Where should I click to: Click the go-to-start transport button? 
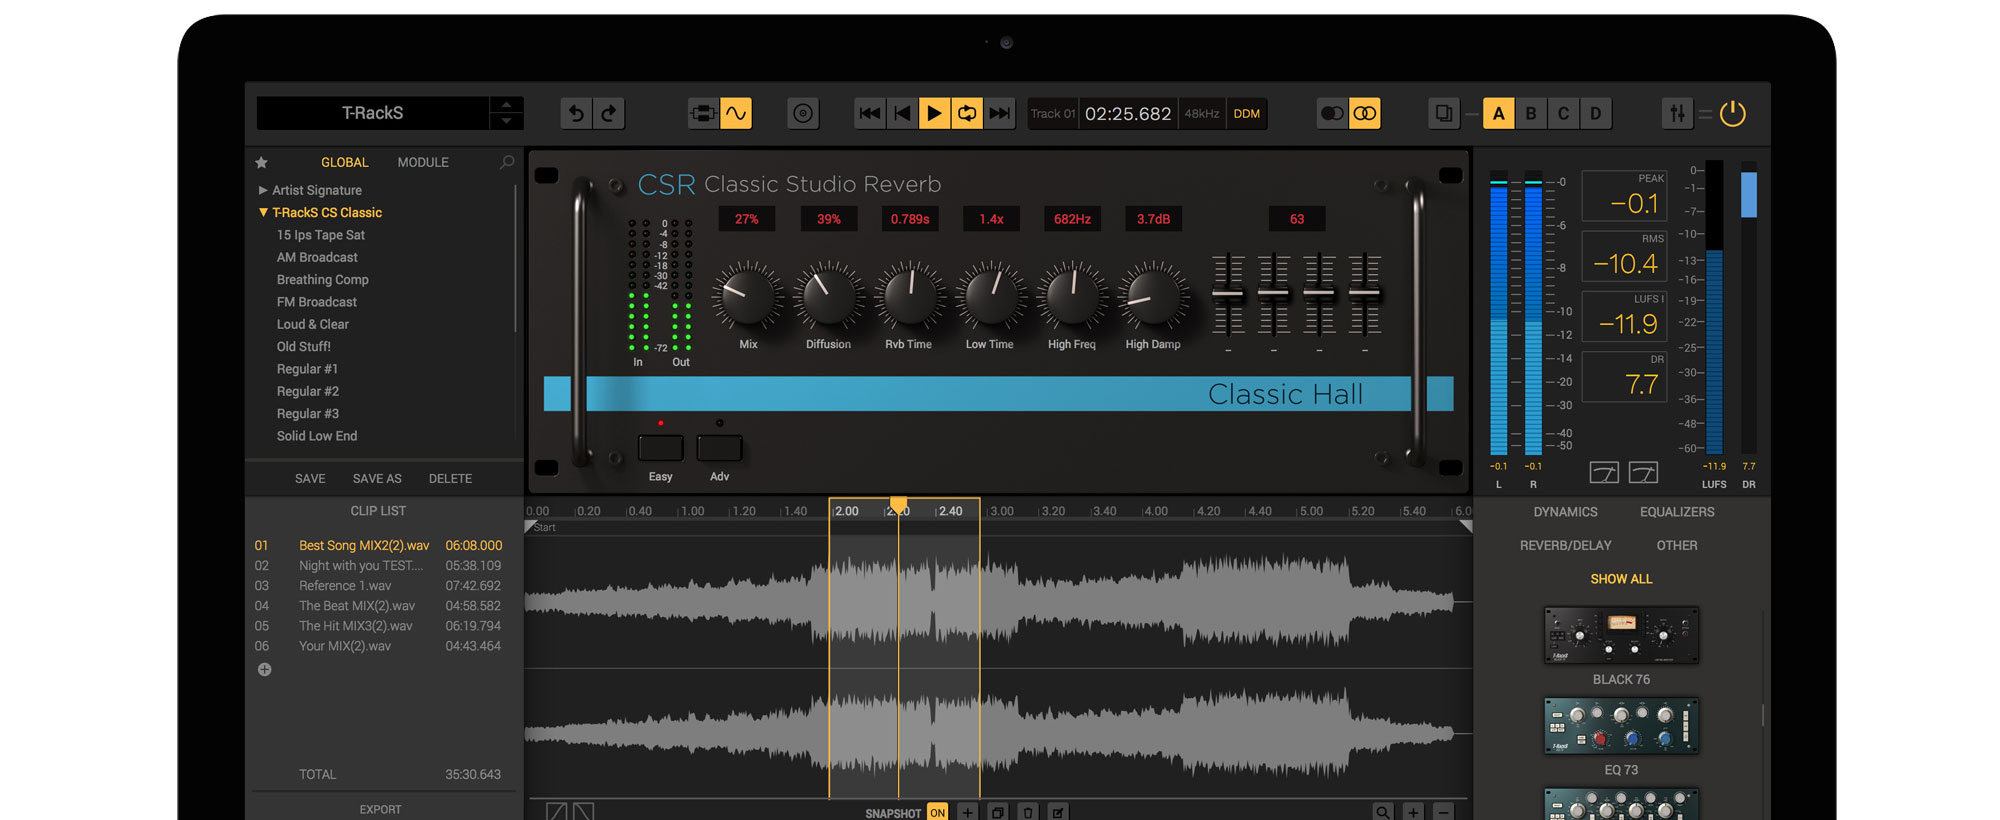coord(902,113)
